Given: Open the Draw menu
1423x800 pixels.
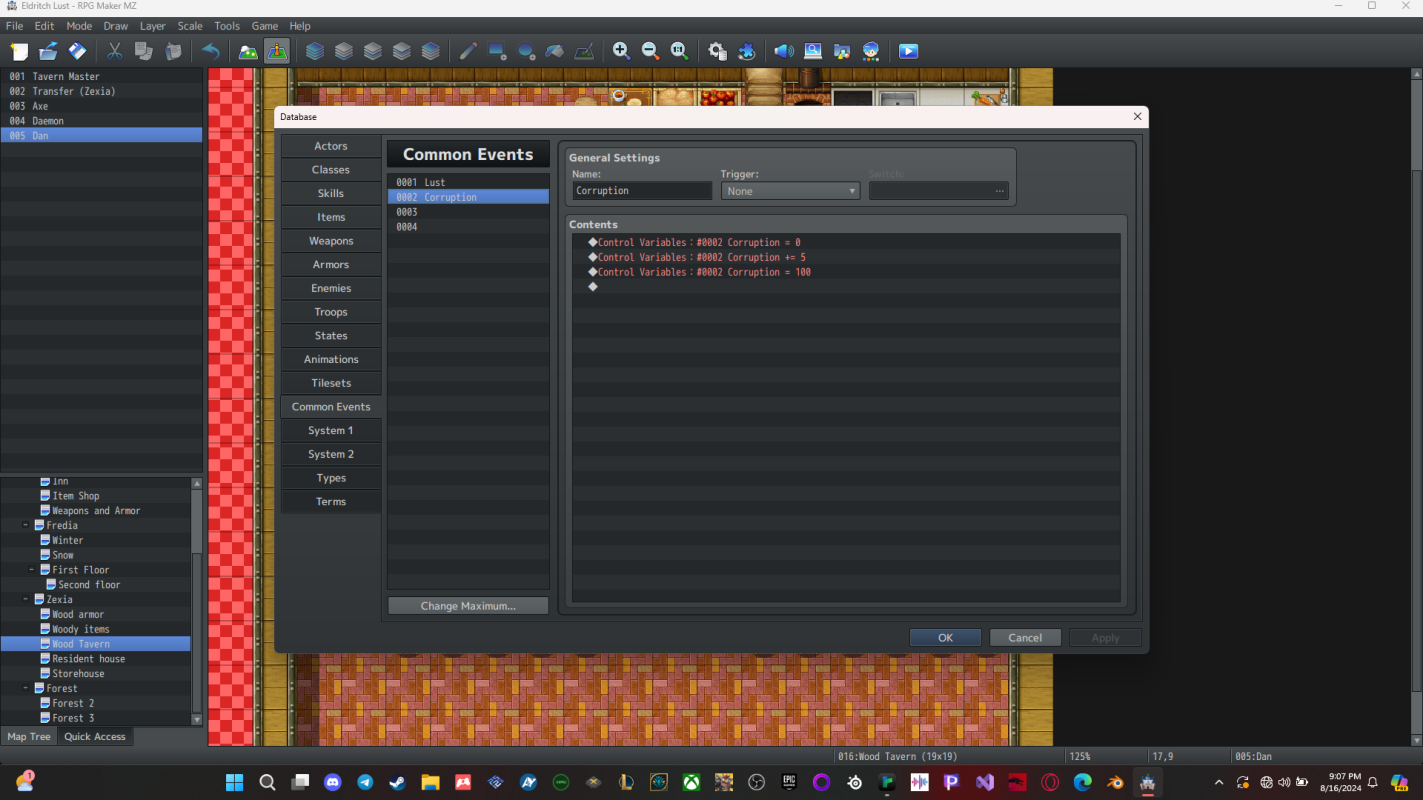Looking at the screenshot, I should (116, 26).
